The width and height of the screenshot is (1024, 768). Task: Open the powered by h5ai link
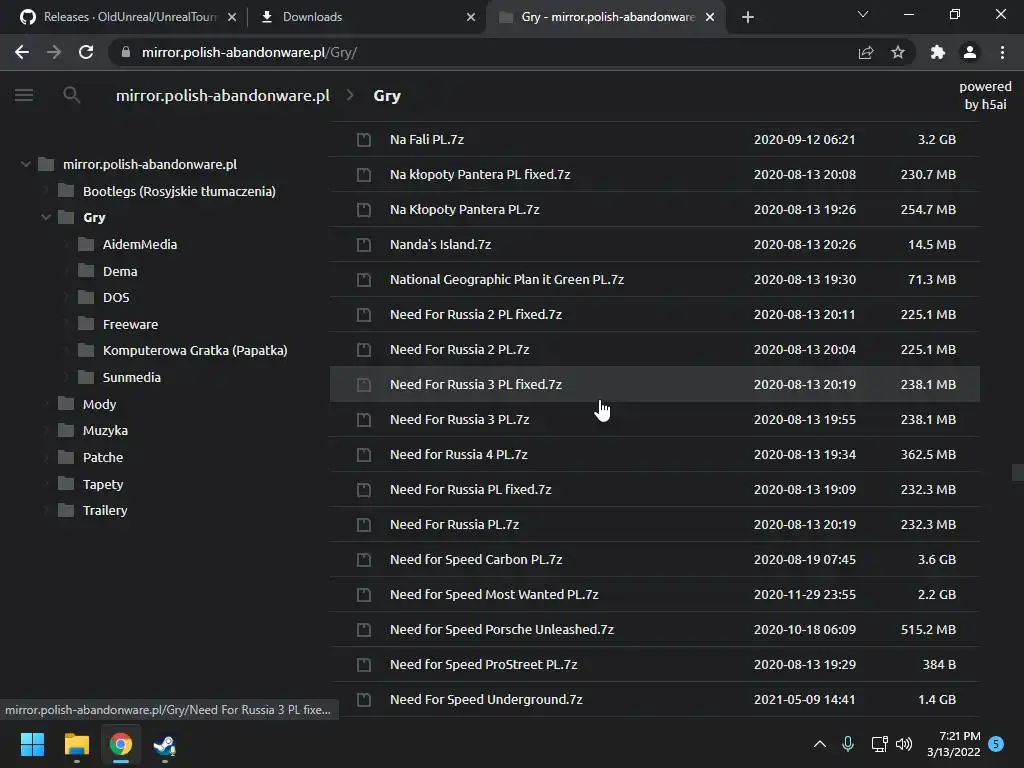[x=985, y=95]
